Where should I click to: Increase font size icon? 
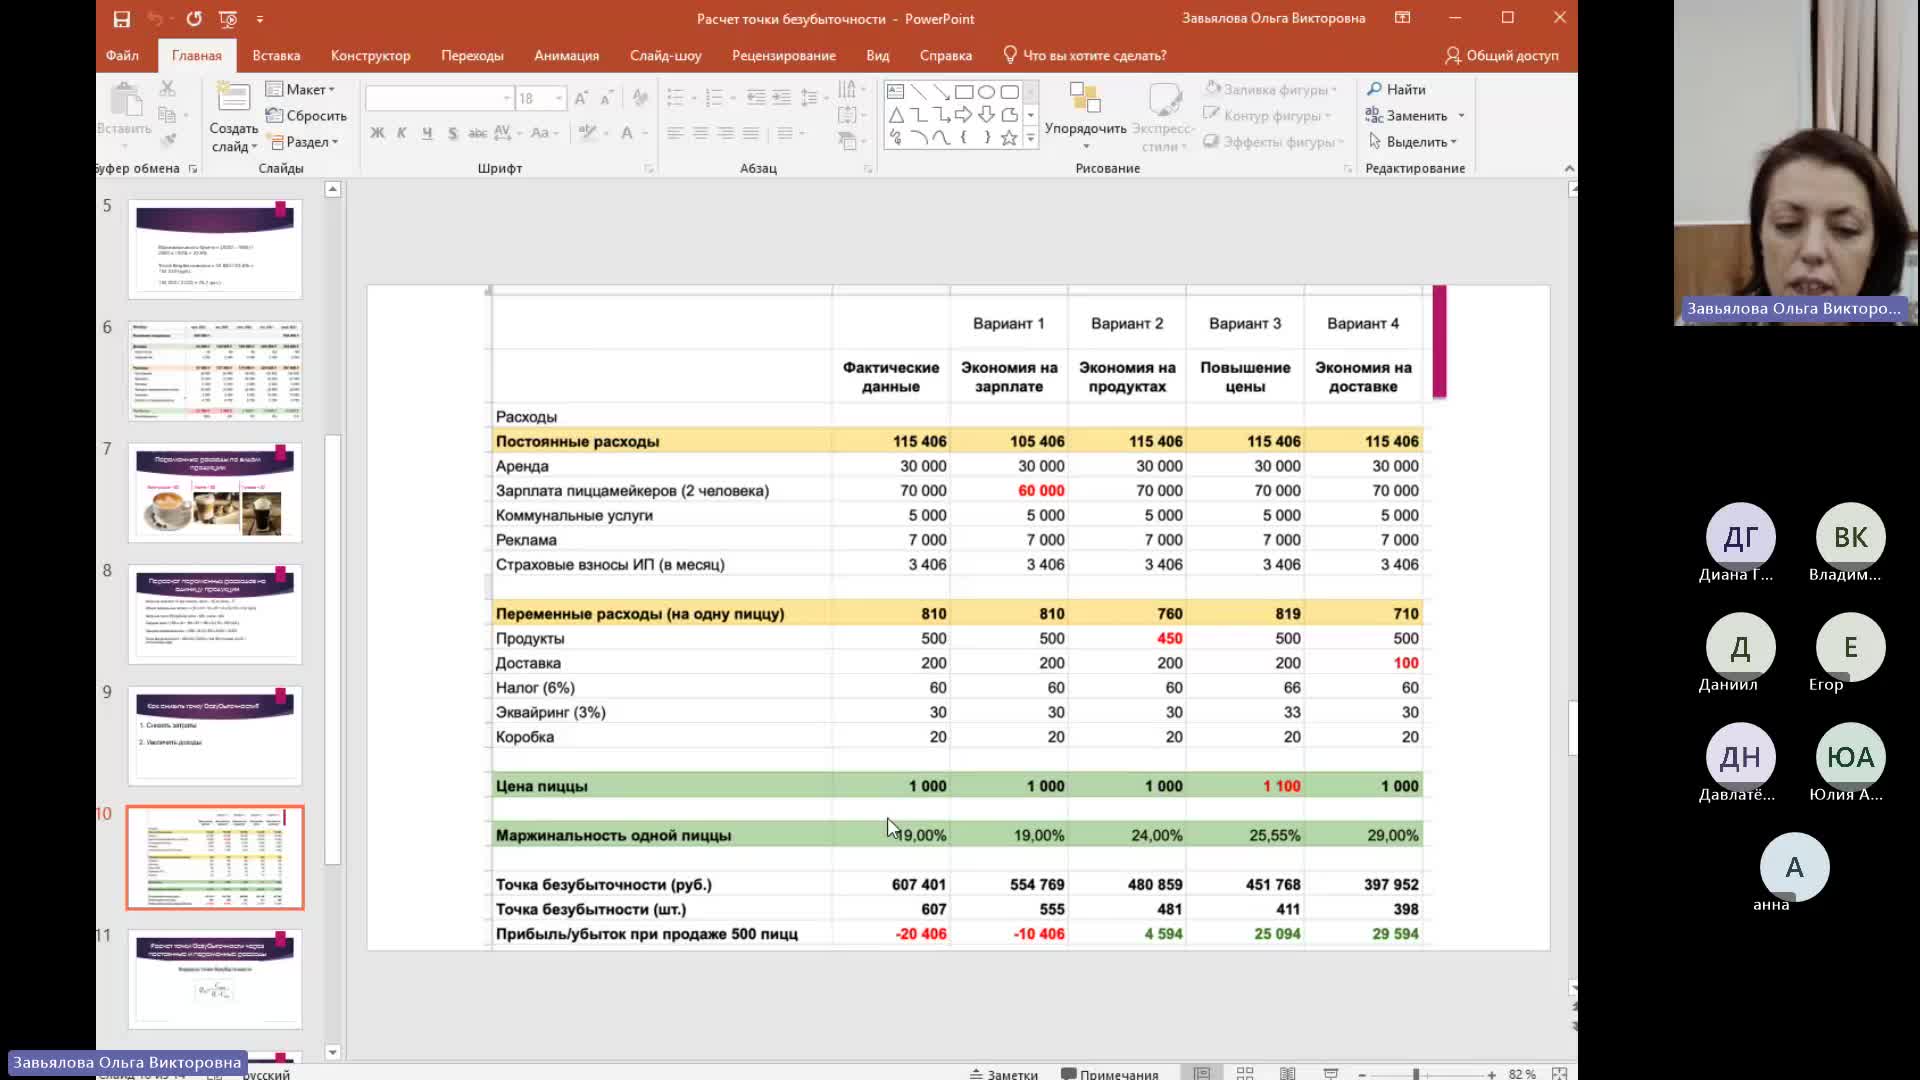point(580,98)
